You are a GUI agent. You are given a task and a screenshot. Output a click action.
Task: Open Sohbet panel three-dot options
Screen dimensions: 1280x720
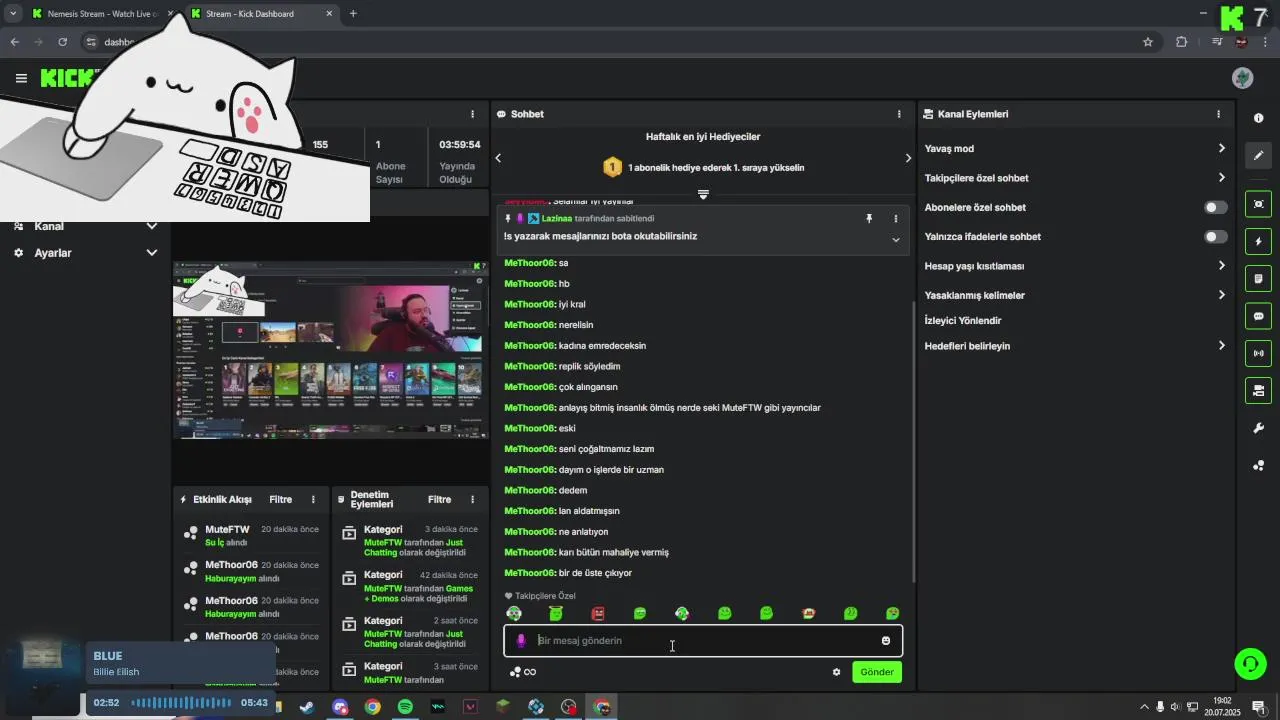tap(899, 114)
